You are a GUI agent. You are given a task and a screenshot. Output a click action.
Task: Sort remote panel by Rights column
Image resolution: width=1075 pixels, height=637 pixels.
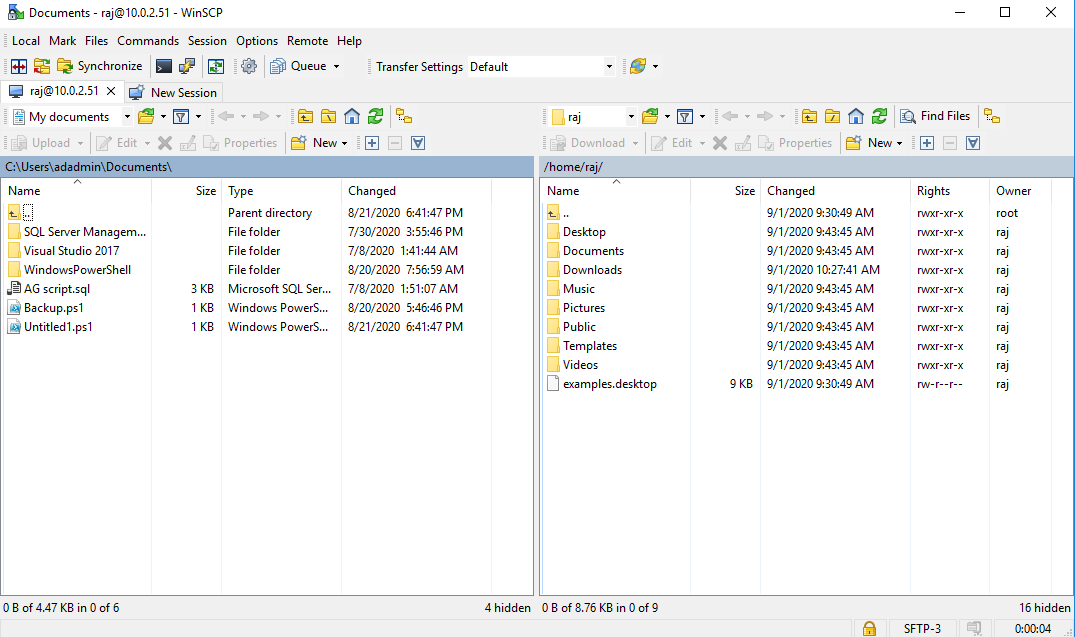(x=950, y=191)
